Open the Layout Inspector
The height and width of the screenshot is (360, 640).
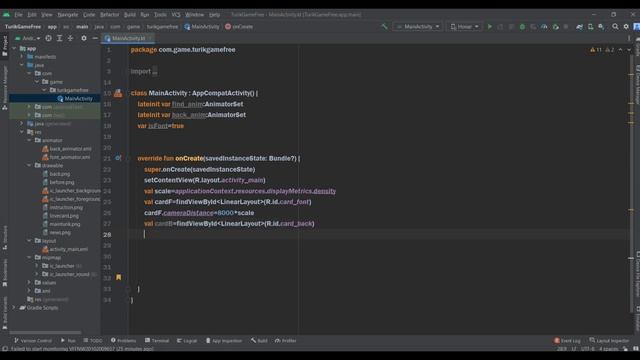[x=609, y=340]
